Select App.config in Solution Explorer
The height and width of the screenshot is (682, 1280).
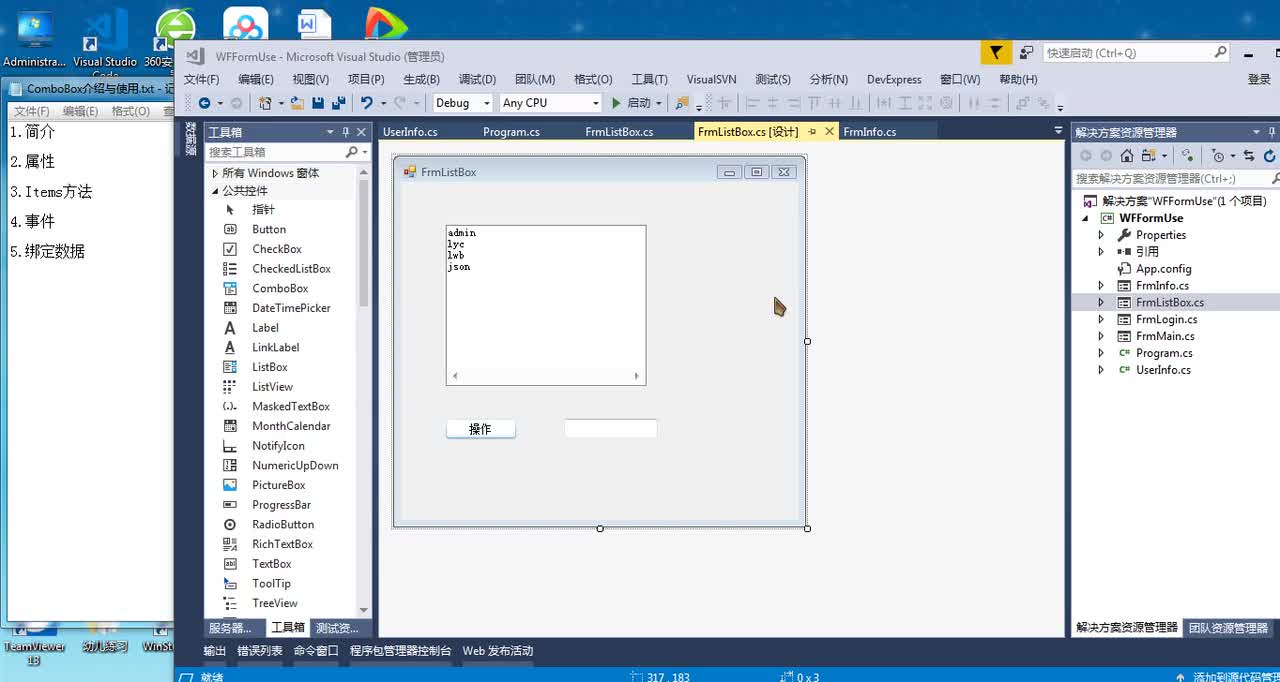1163,269
